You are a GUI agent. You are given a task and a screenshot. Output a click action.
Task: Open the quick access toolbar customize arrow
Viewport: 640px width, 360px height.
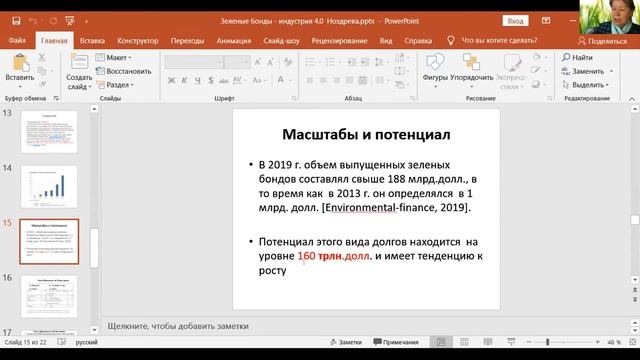tap(86, 21)
